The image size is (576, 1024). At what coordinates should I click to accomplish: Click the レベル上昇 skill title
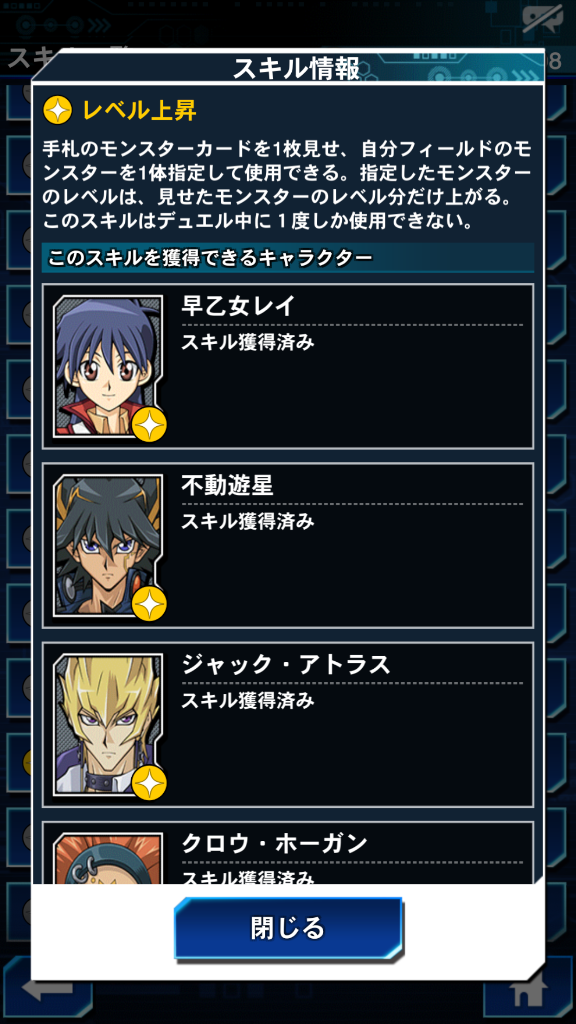pyautogui.click(x=139, y=111)
